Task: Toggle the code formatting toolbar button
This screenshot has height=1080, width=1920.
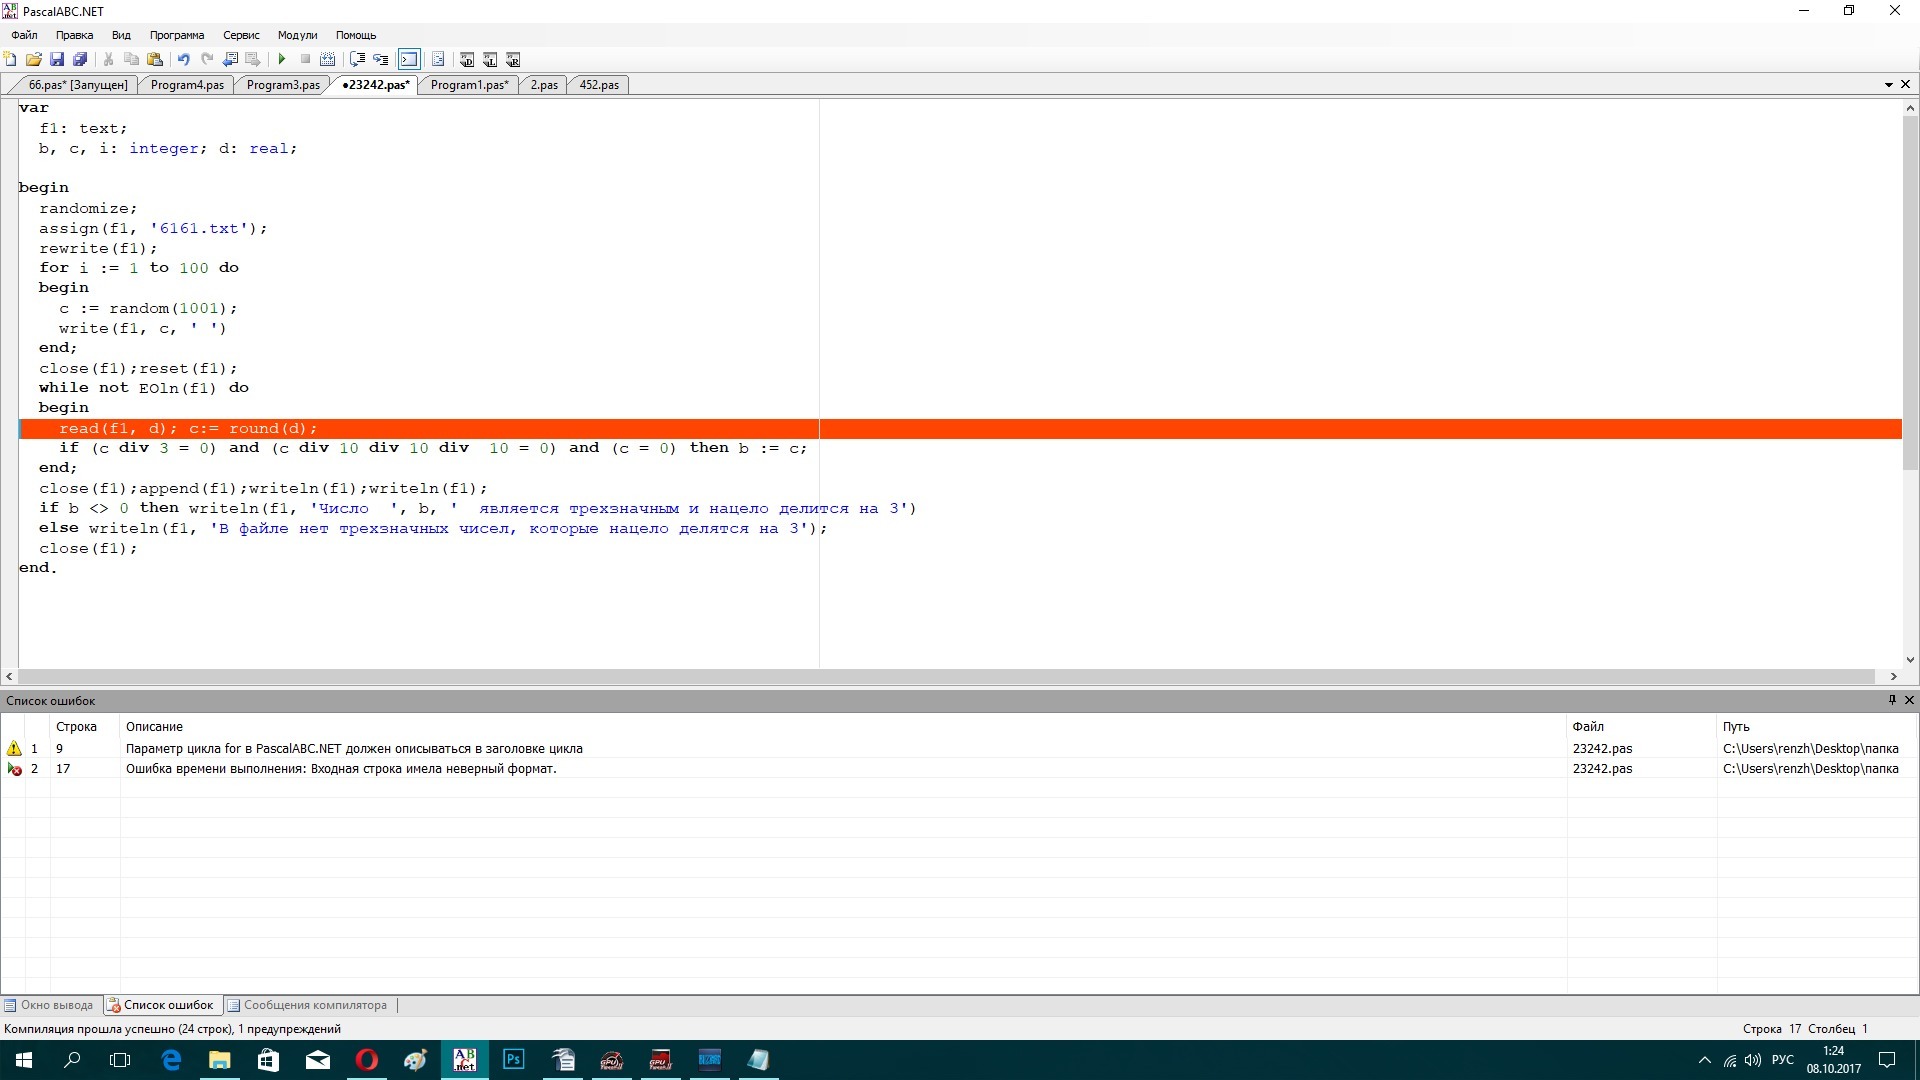Action: click(x=438, y=60)
